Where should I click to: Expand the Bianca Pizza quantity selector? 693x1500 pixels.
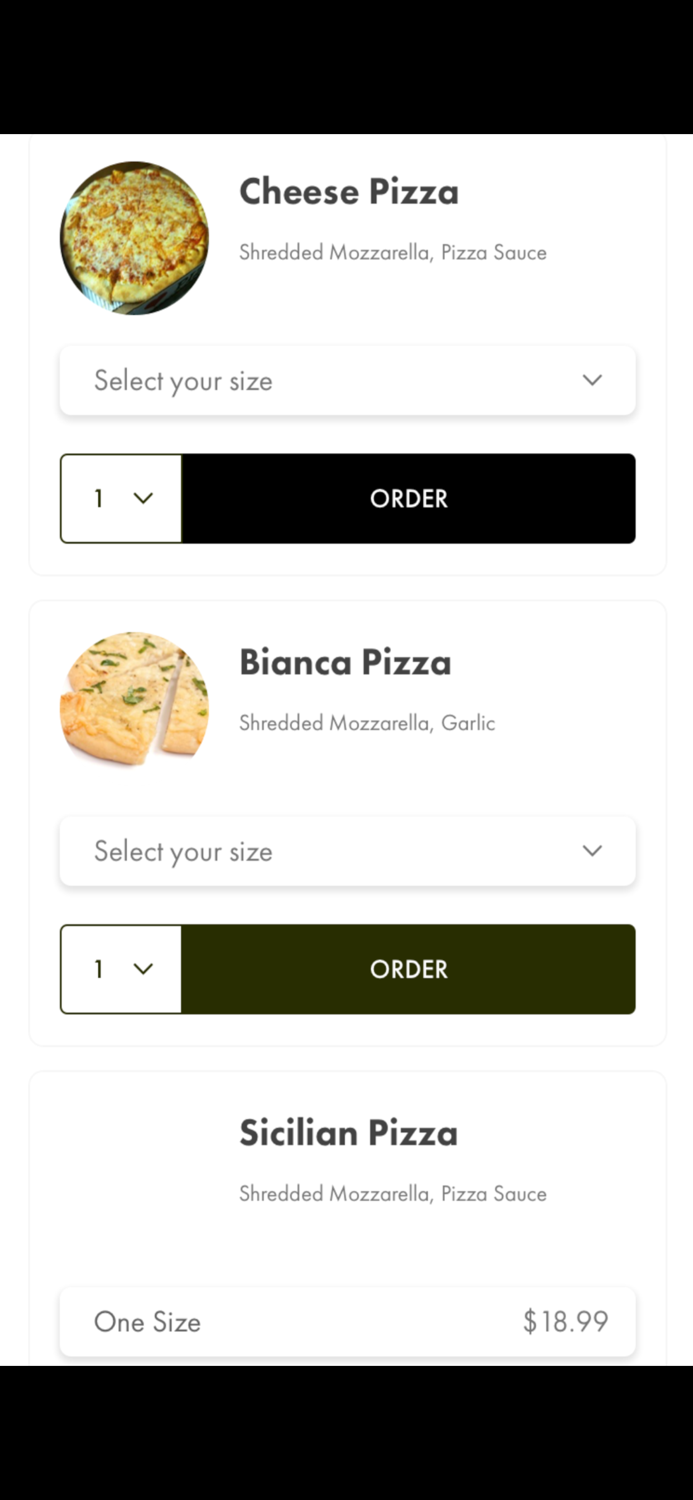click(120, 968)
